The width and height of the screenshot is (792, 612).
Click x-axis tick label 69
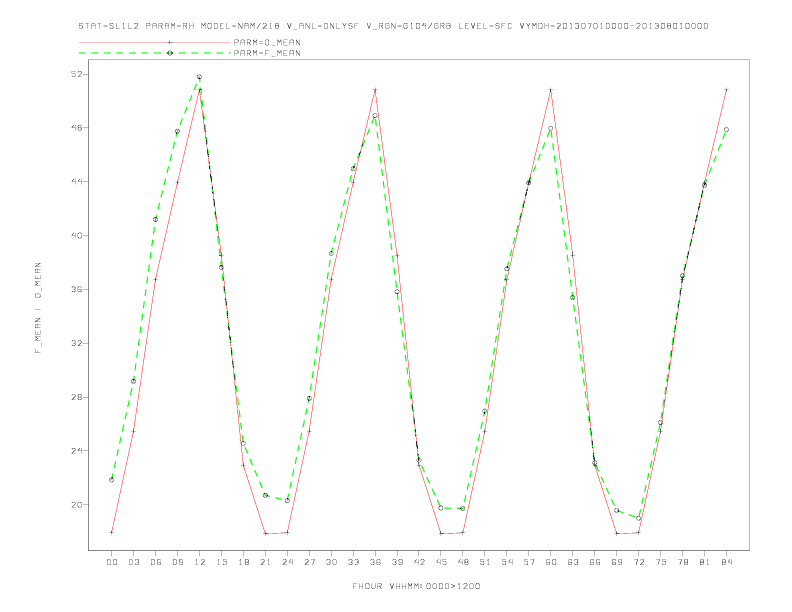pyautogui.click(x=617, y=562)
